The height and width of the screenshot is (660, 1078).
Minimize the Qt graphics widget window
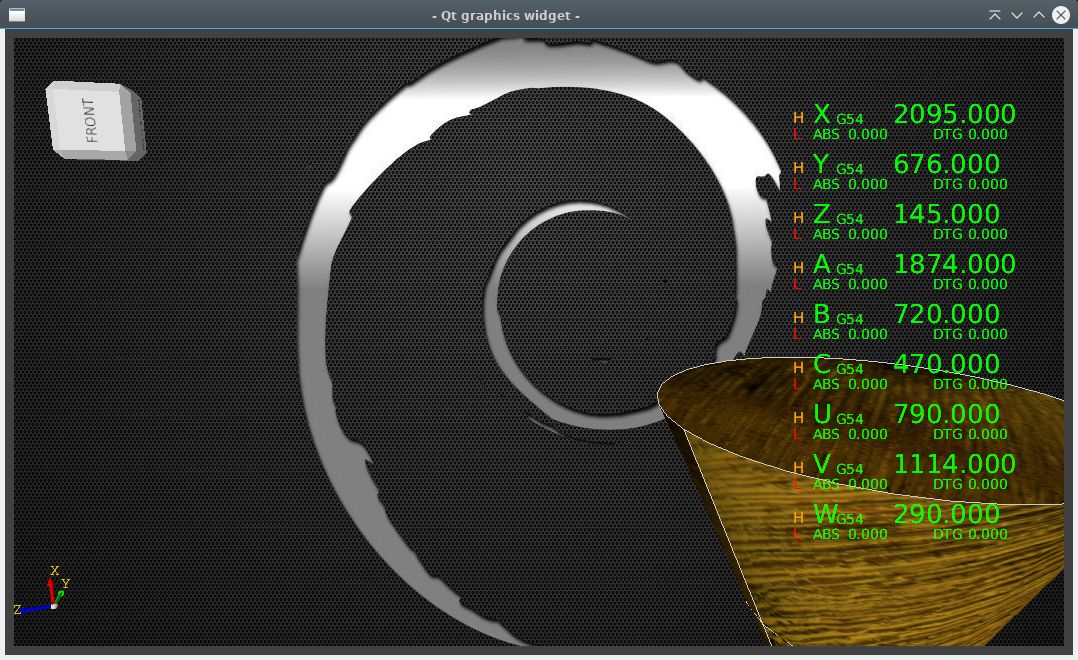pos(1017,15)
